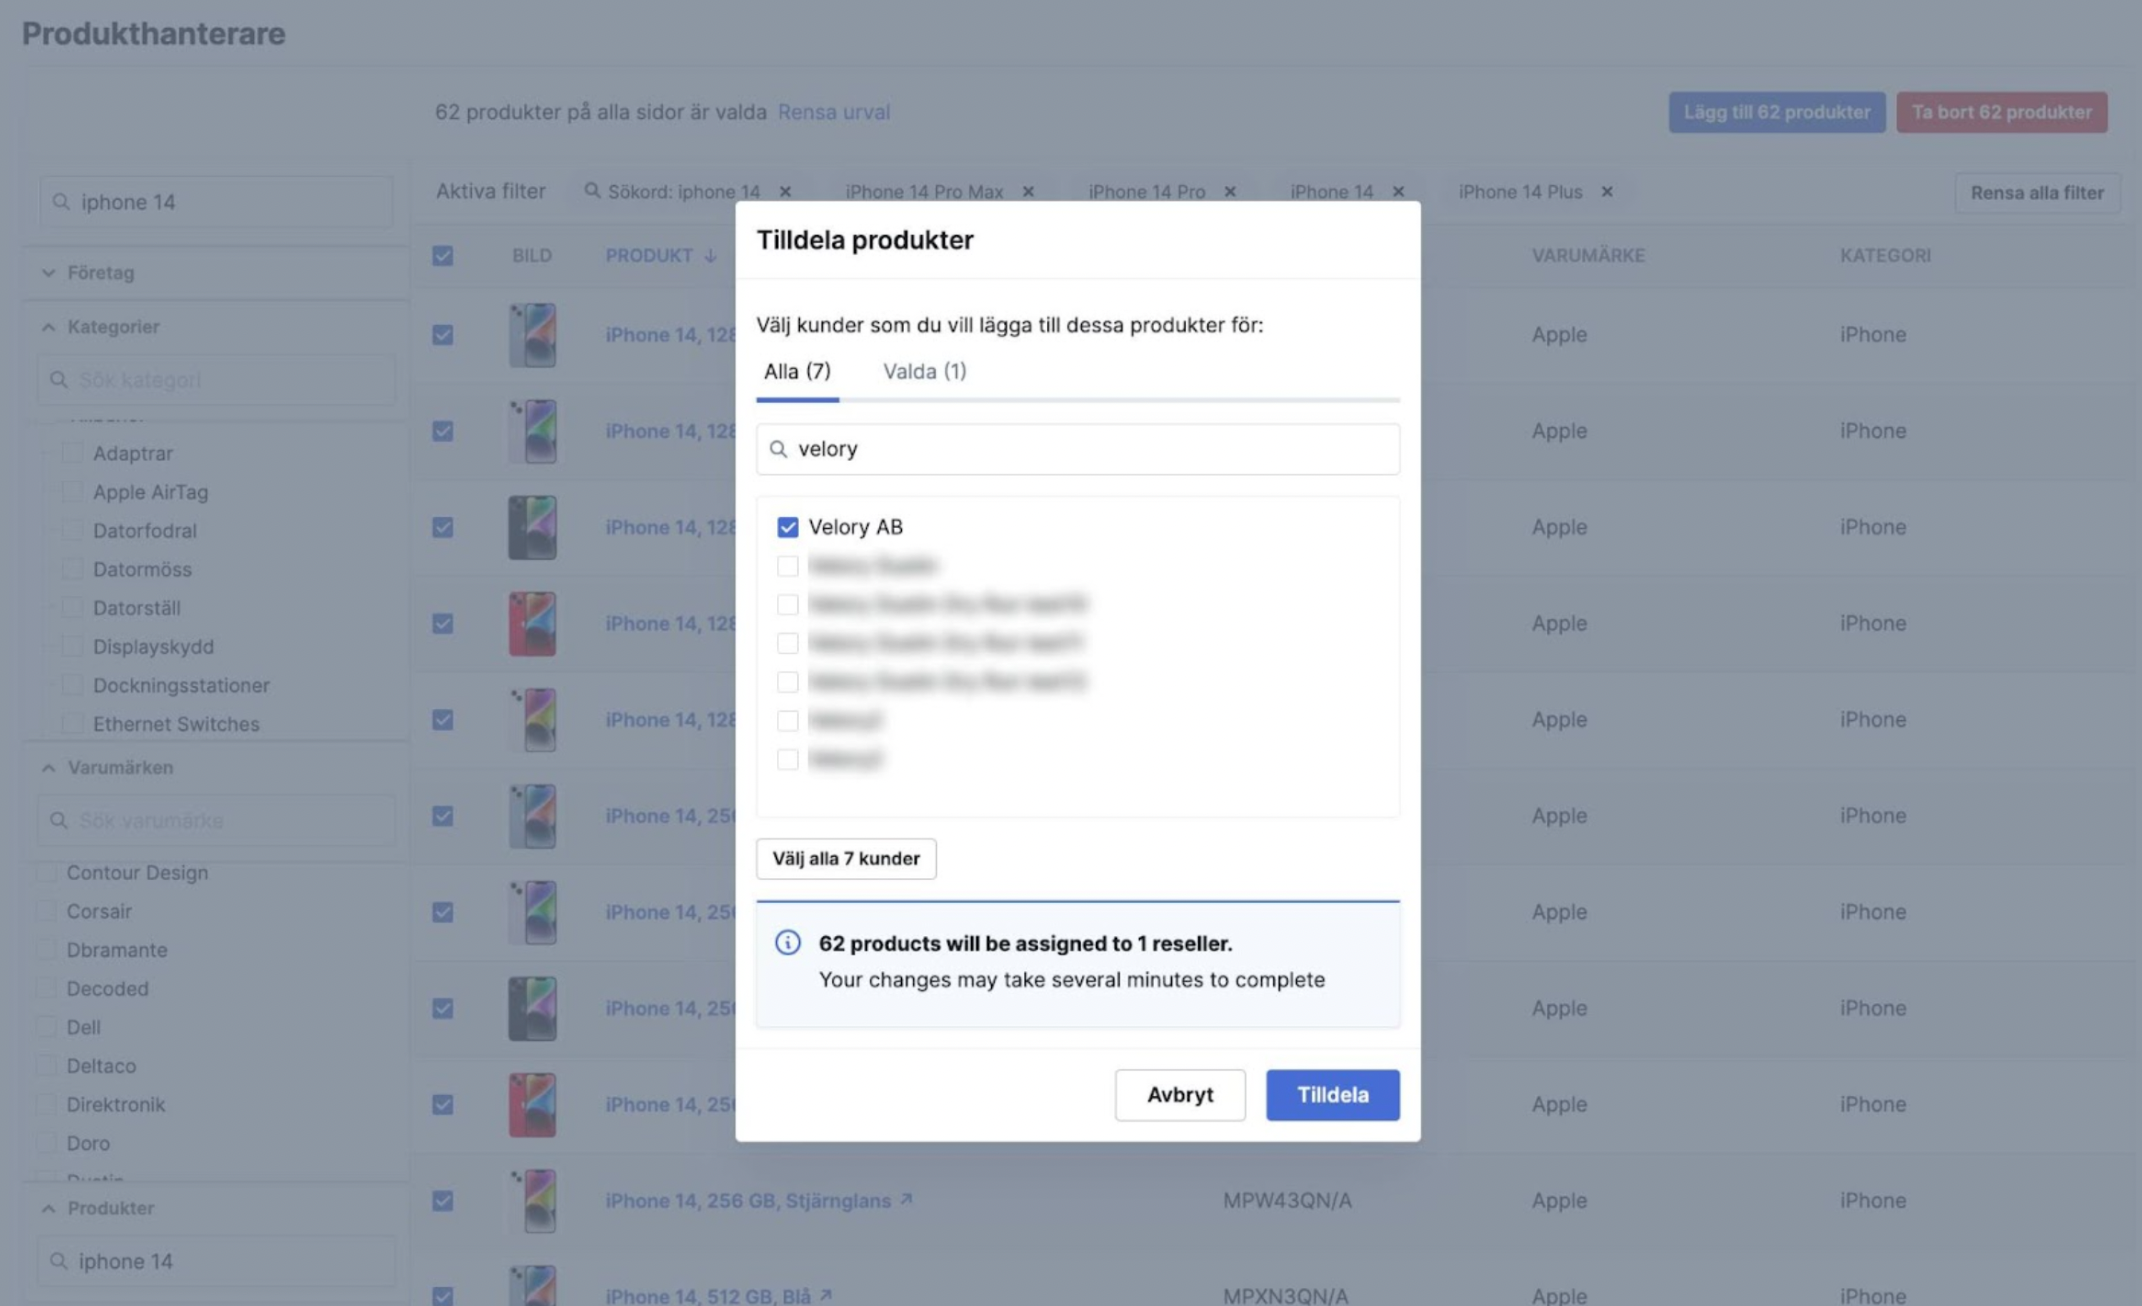The image size is (2142, 1306).
Task: Click Ta bort 62 produkter button
Action: 2002,112
